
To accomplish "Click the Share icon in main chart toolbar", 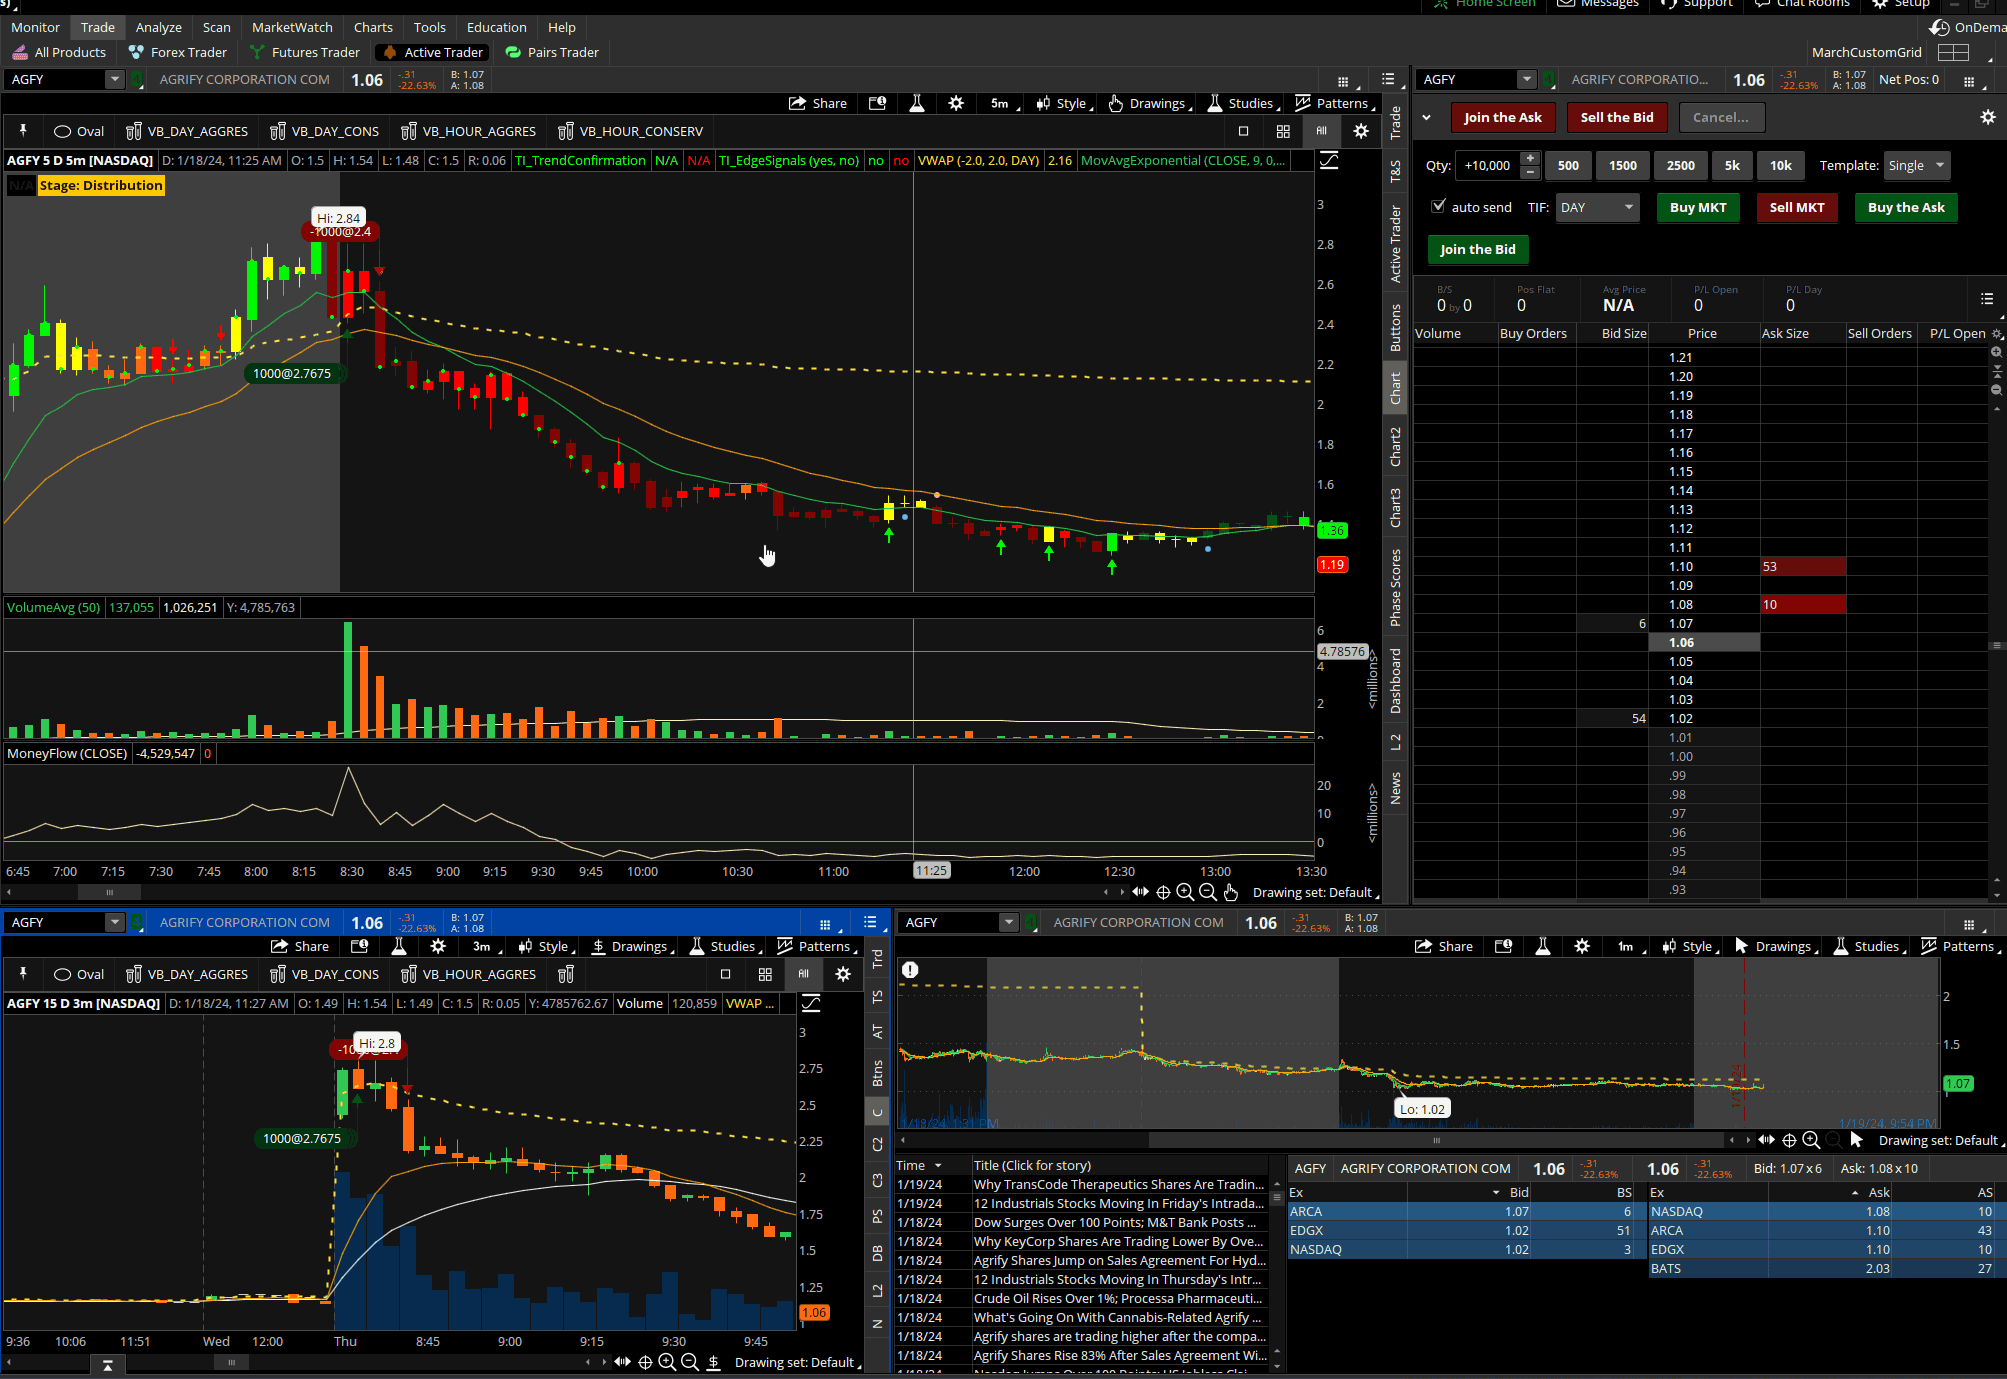I will pyautogui.click(x=797, y=103).
